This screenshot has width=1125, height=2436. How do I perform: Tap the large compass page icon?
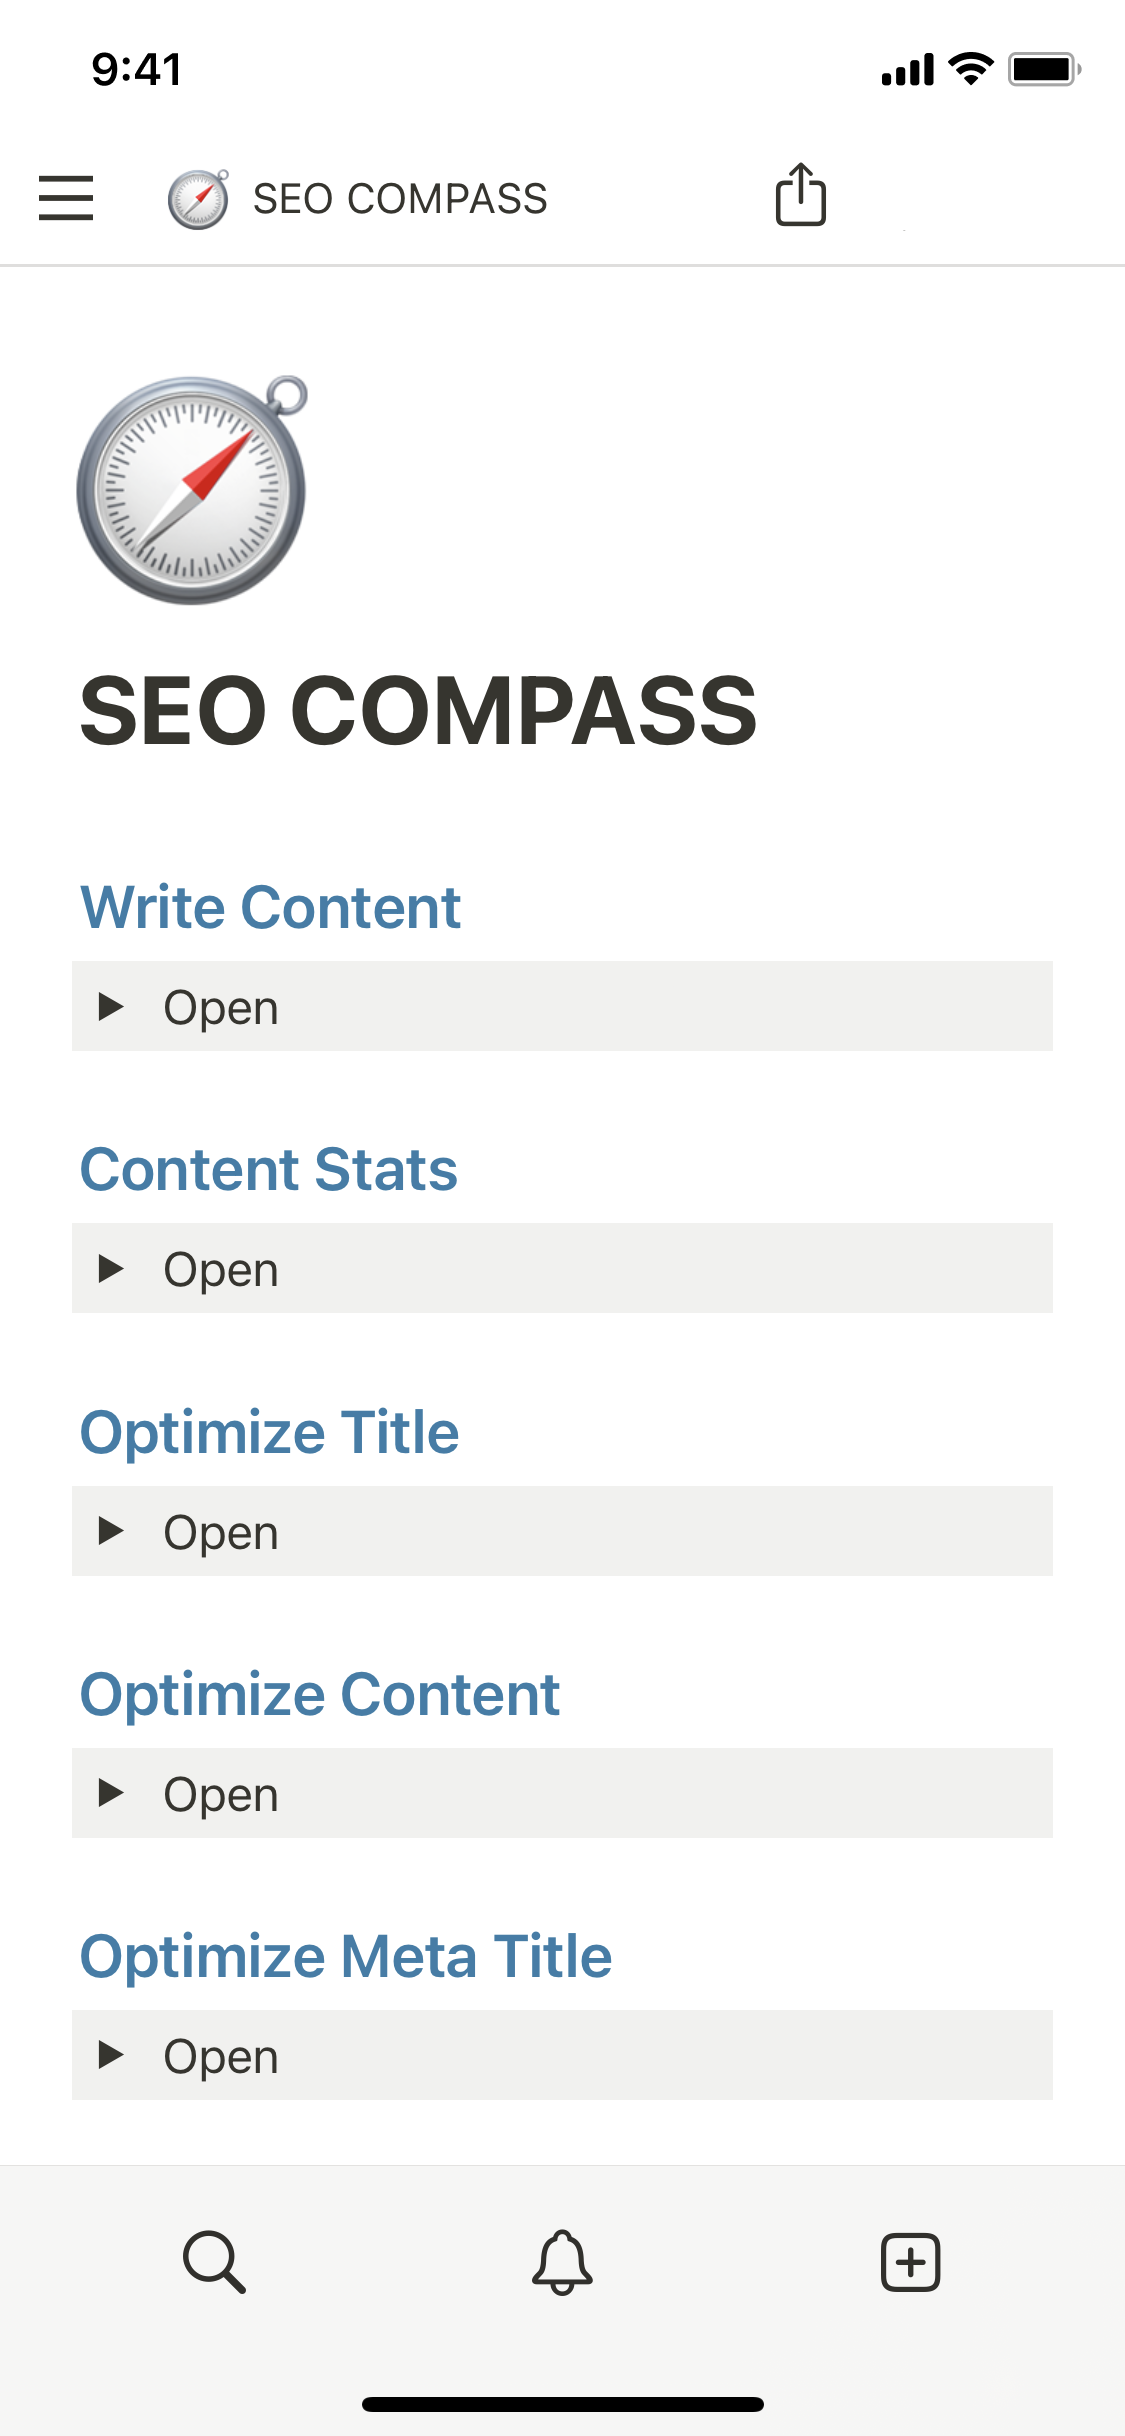pyautogui.click(x=192, y=490)
